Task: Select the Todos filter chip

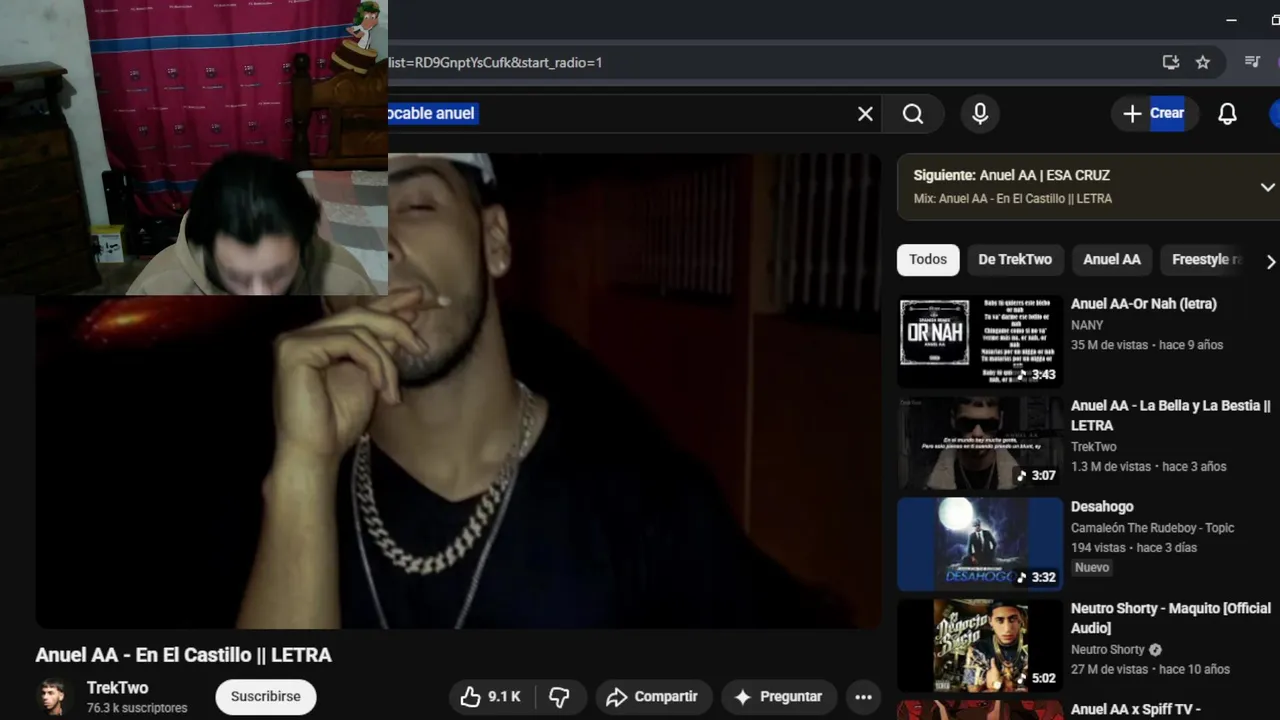Action: (x=928, y=260)
